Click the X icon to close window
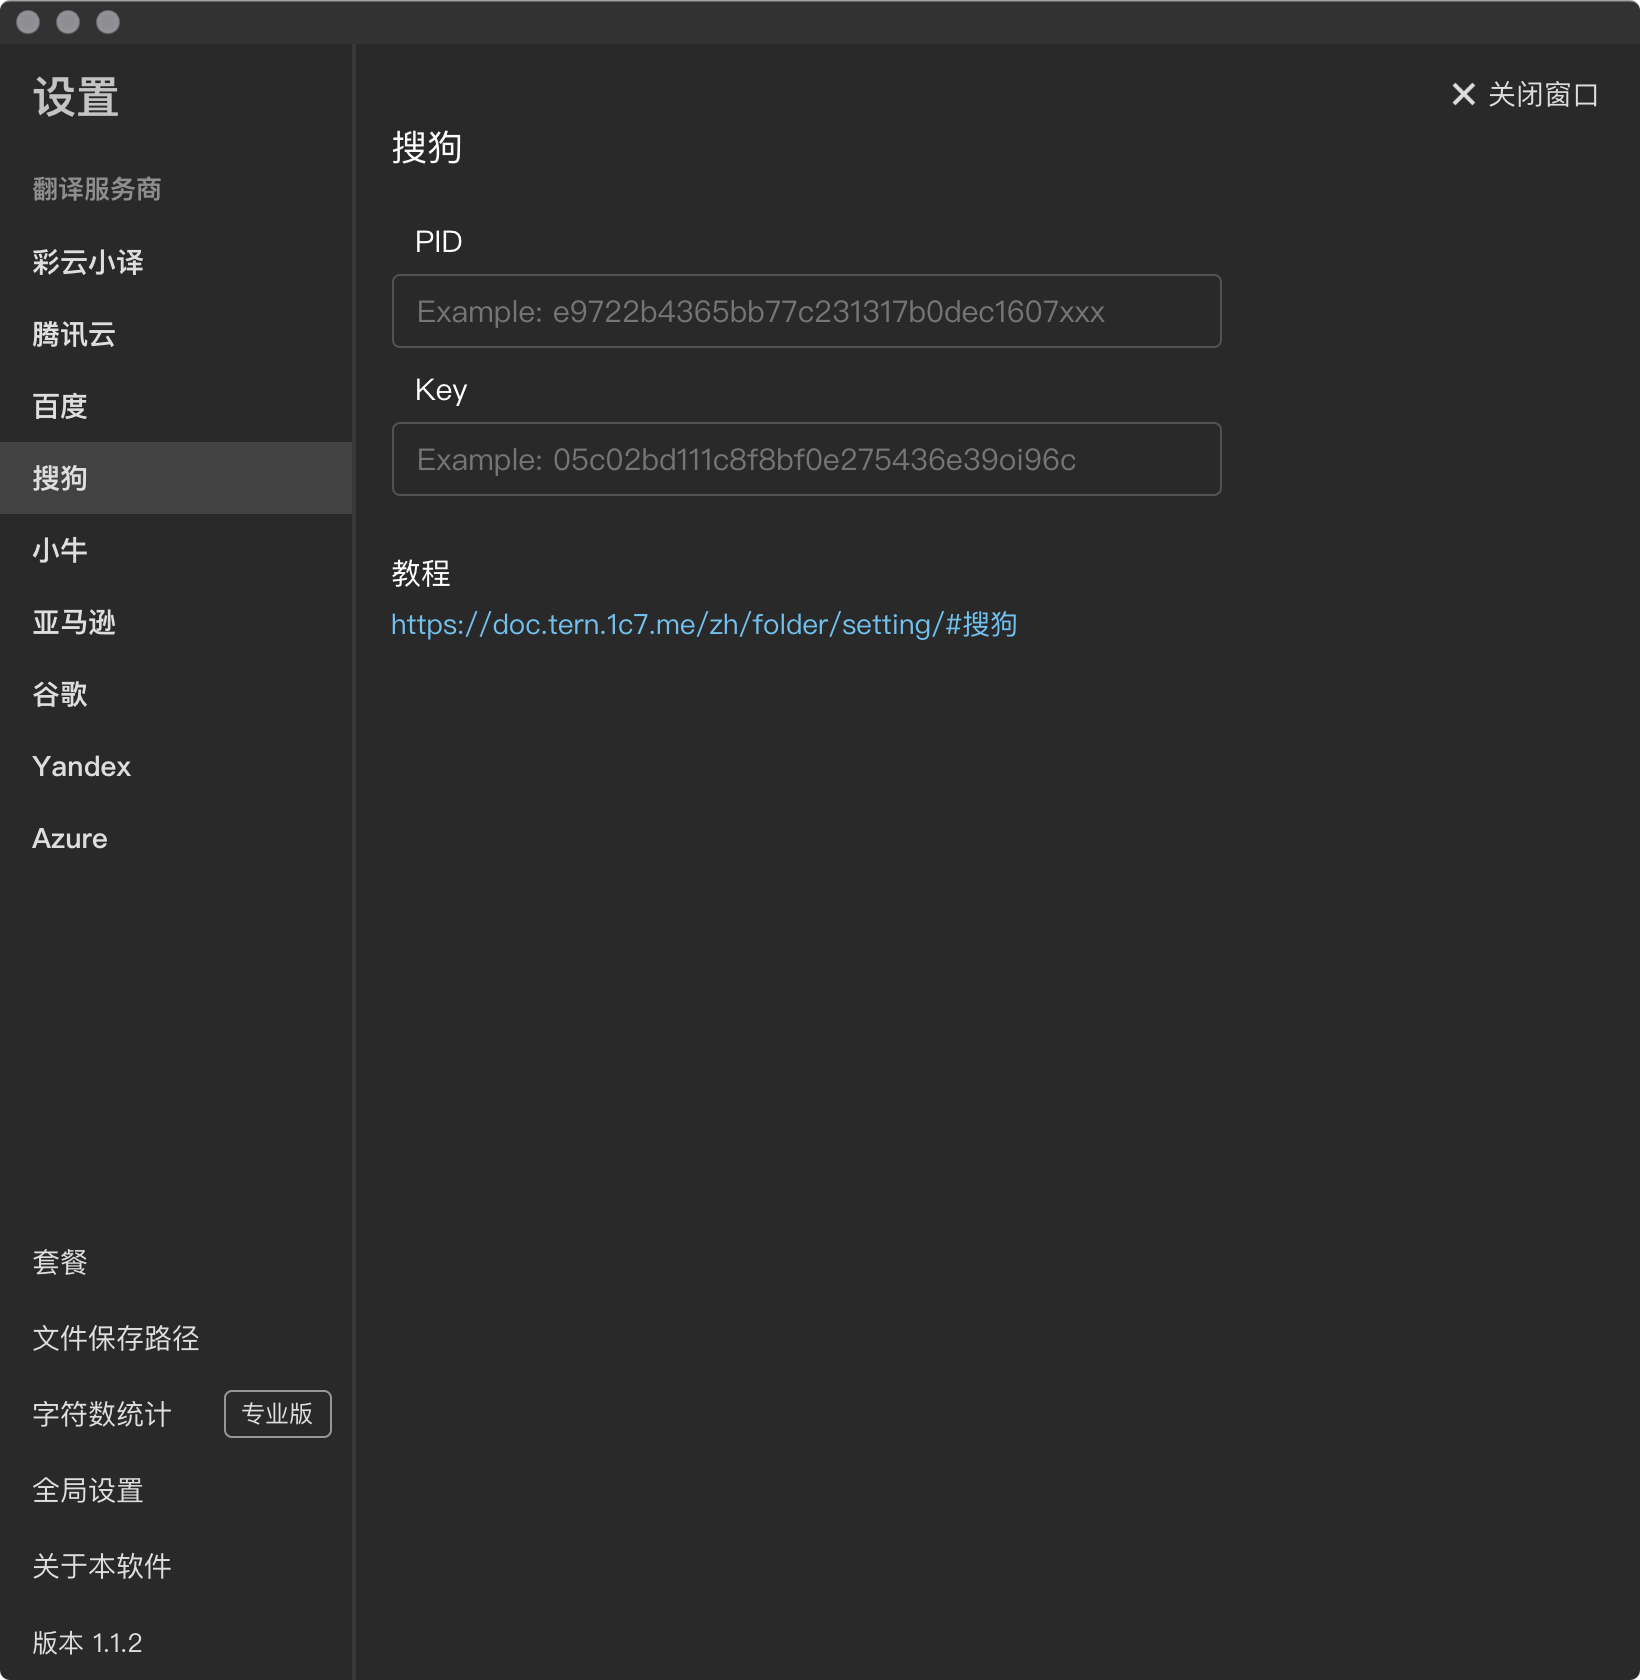 (1463, 95)
